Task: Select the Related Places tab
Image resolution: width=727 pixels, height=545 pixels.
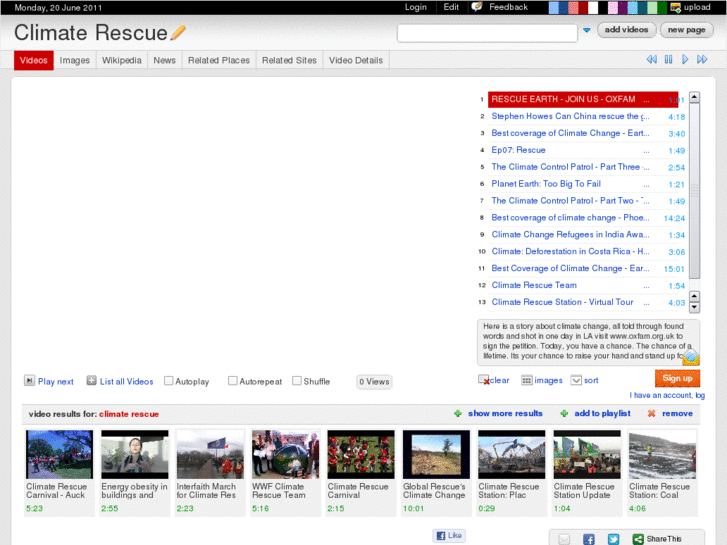Action: (219, 60)
